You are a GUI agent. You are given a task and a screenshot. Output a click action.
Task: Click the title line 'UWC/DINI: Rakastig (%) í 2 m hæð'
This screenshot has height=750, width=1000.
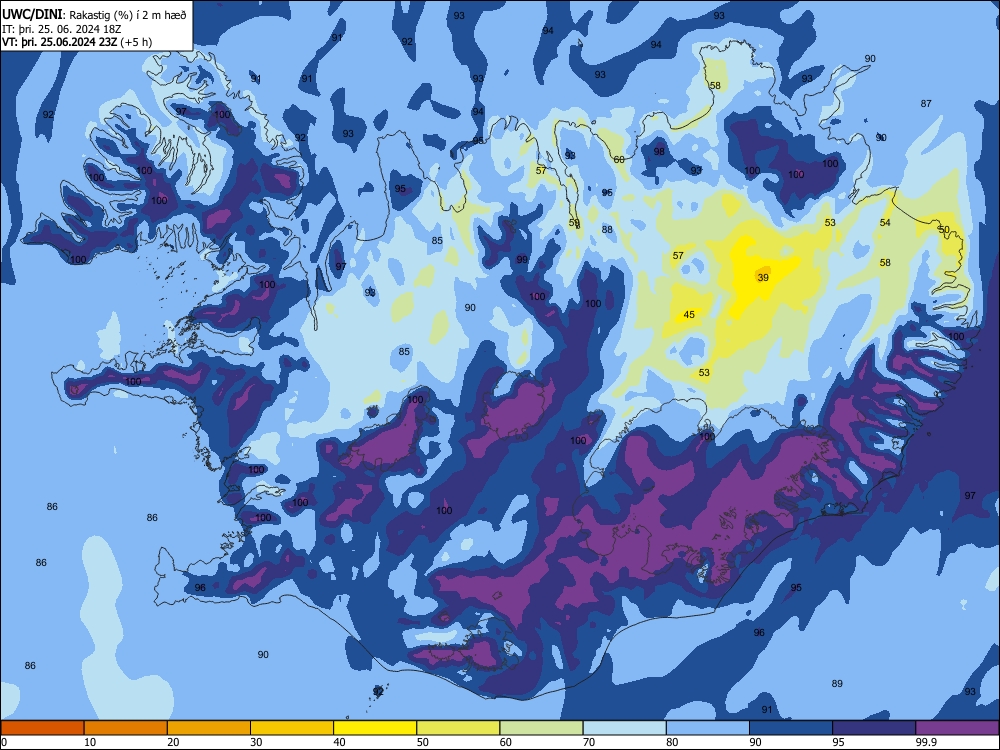(94, 15)
